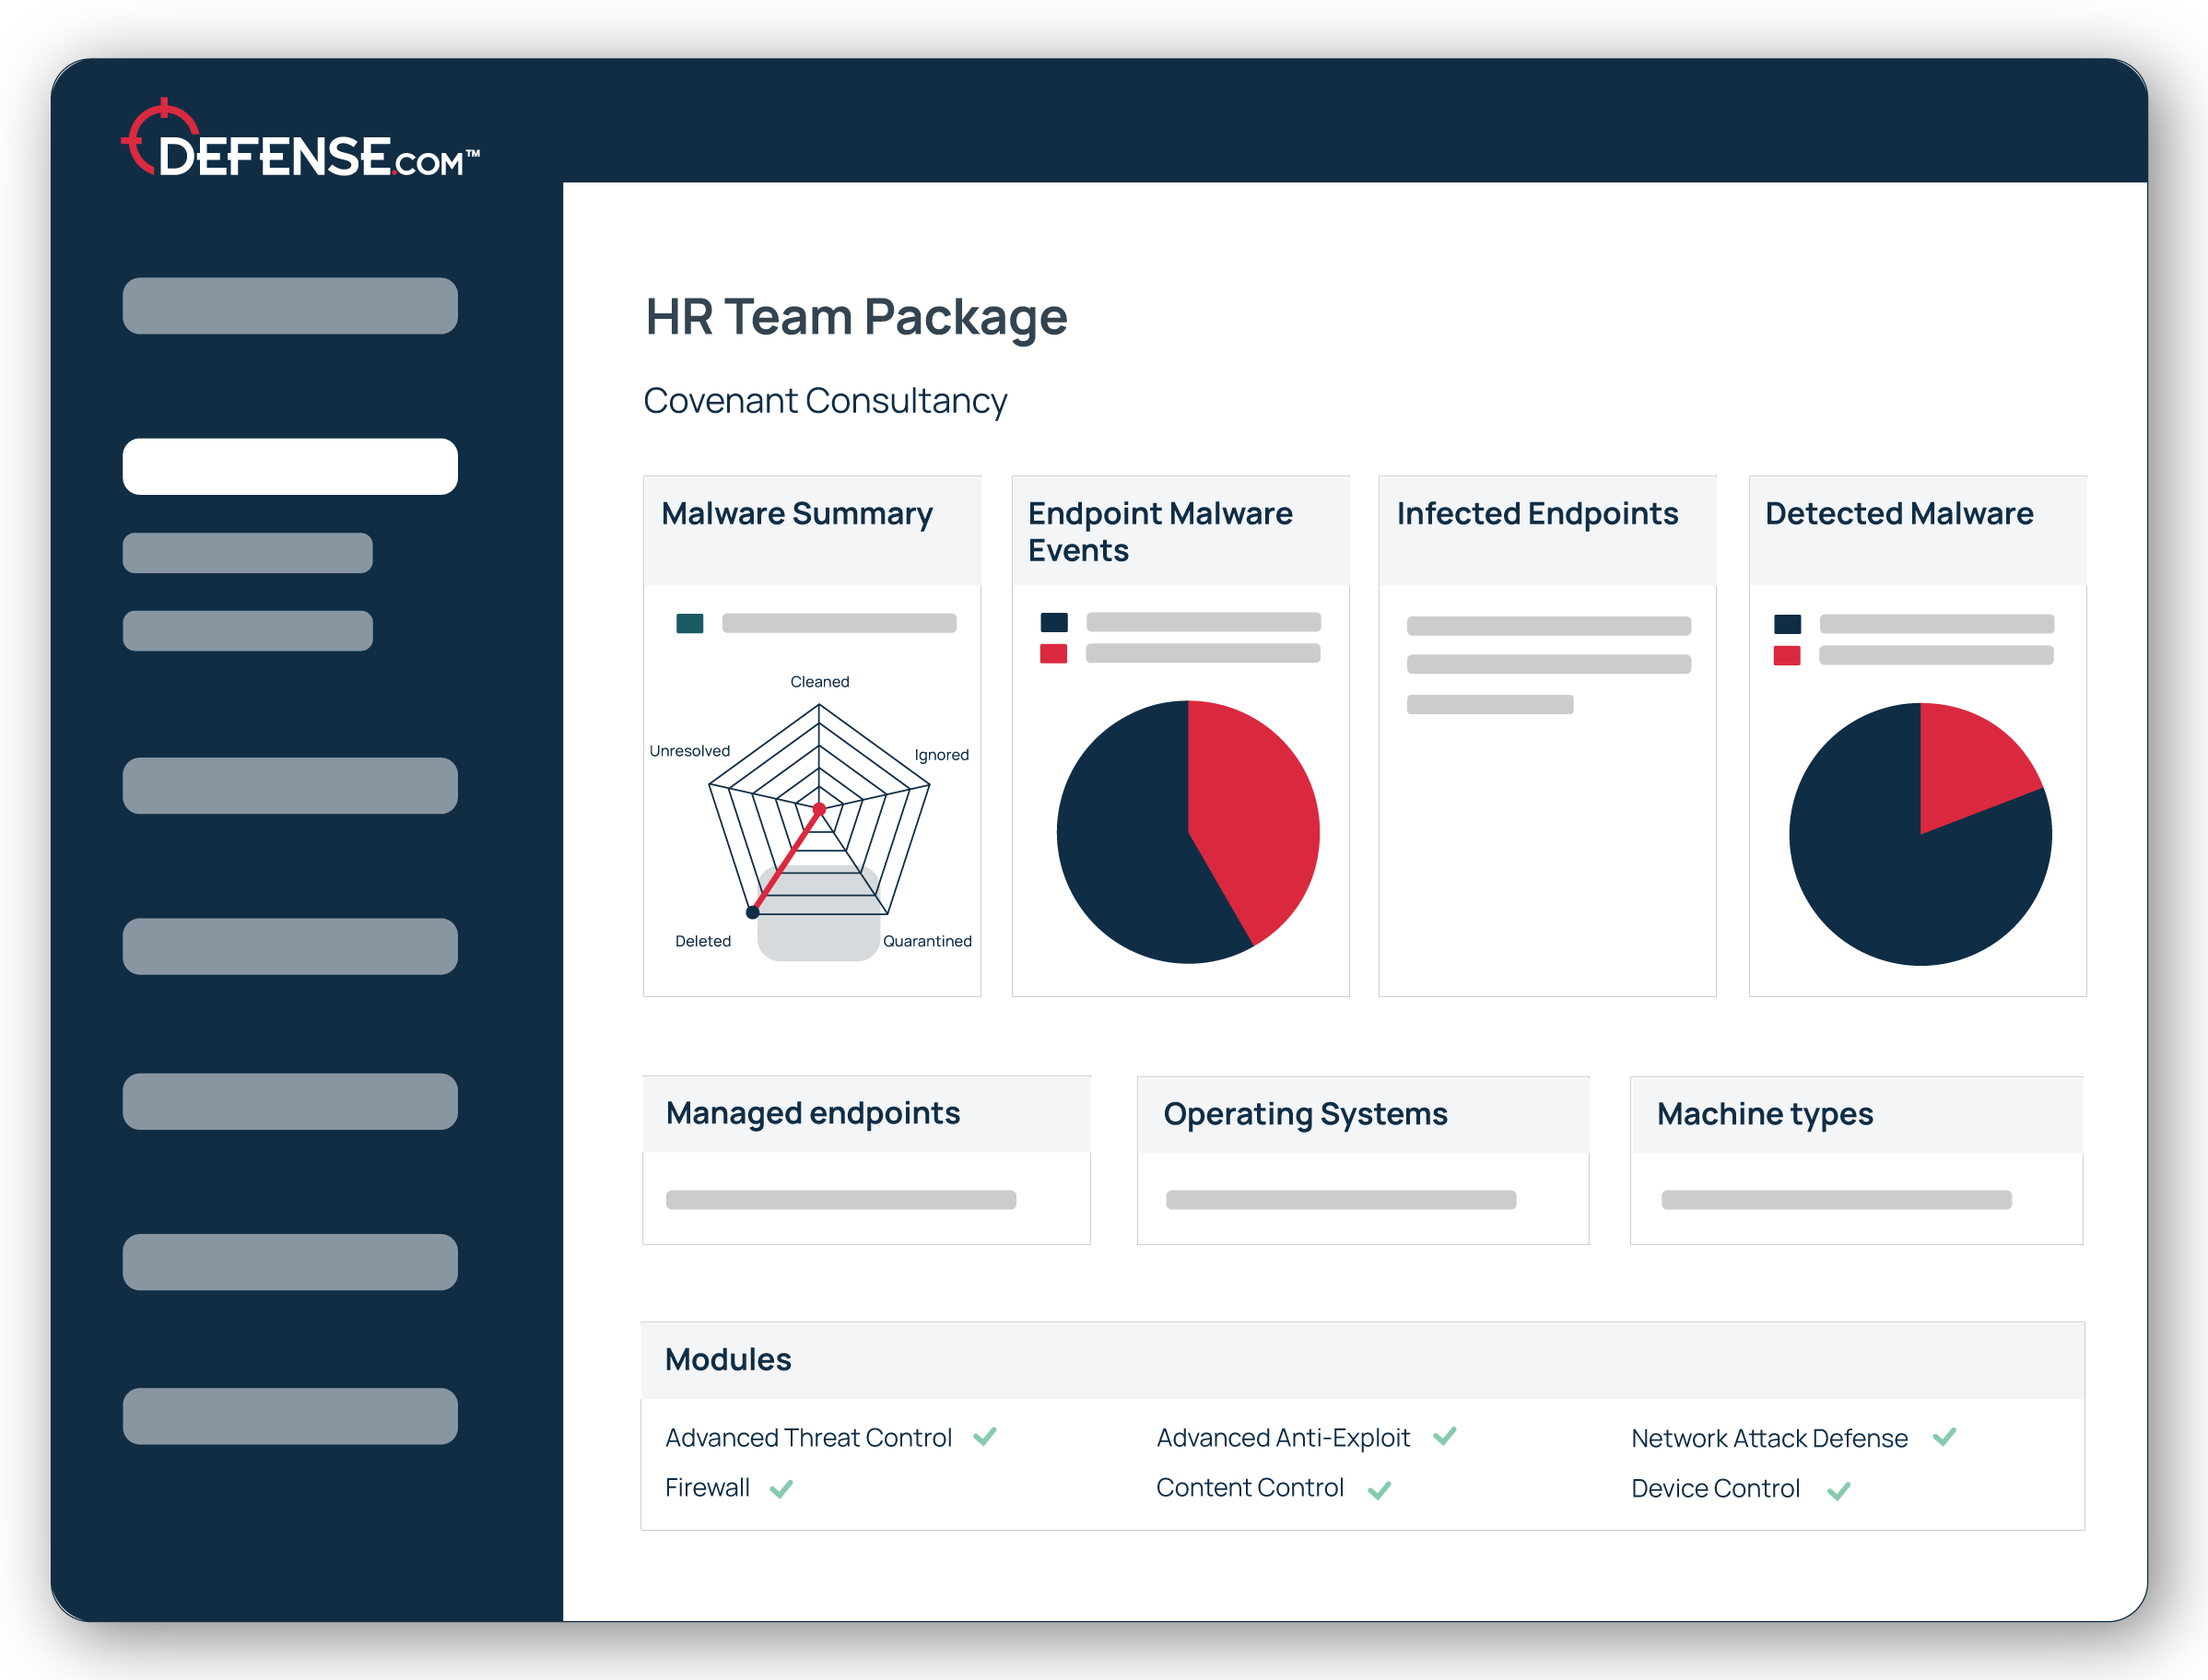The height and width of the screenshot is (1680, 2208).
Task: Toggle the Firewall module checkmark
Action: coord(780,1489)
